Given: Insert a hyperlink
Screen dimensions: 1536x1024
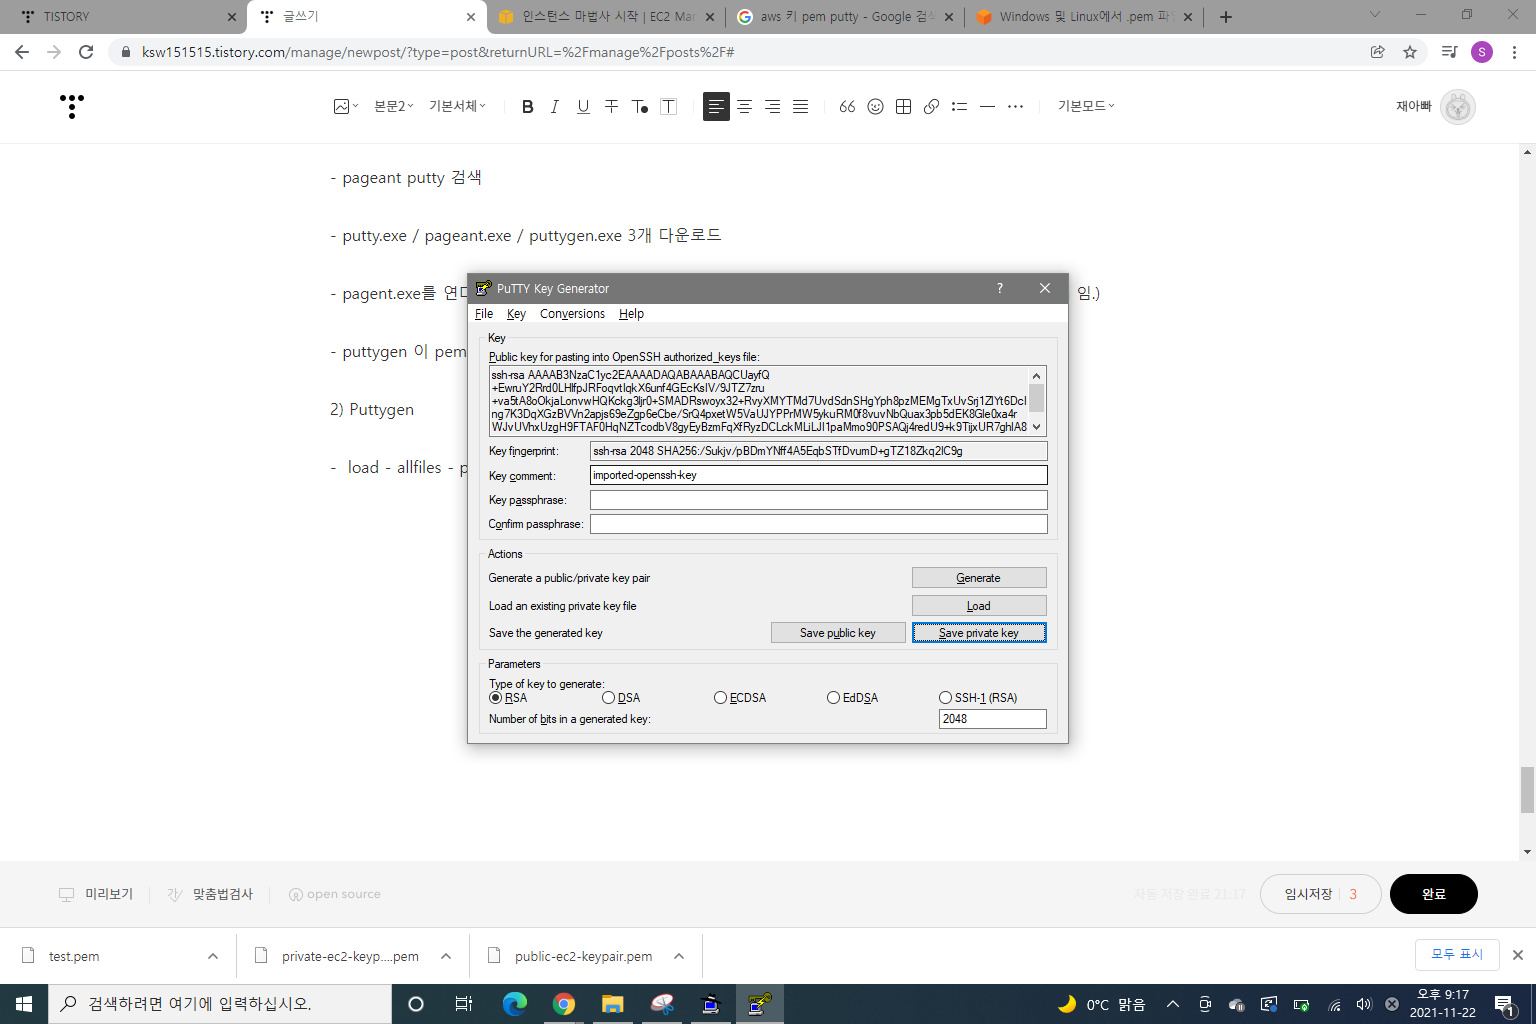Looking at the screenshot, I should pyautogui.click(x=931, y=106).
